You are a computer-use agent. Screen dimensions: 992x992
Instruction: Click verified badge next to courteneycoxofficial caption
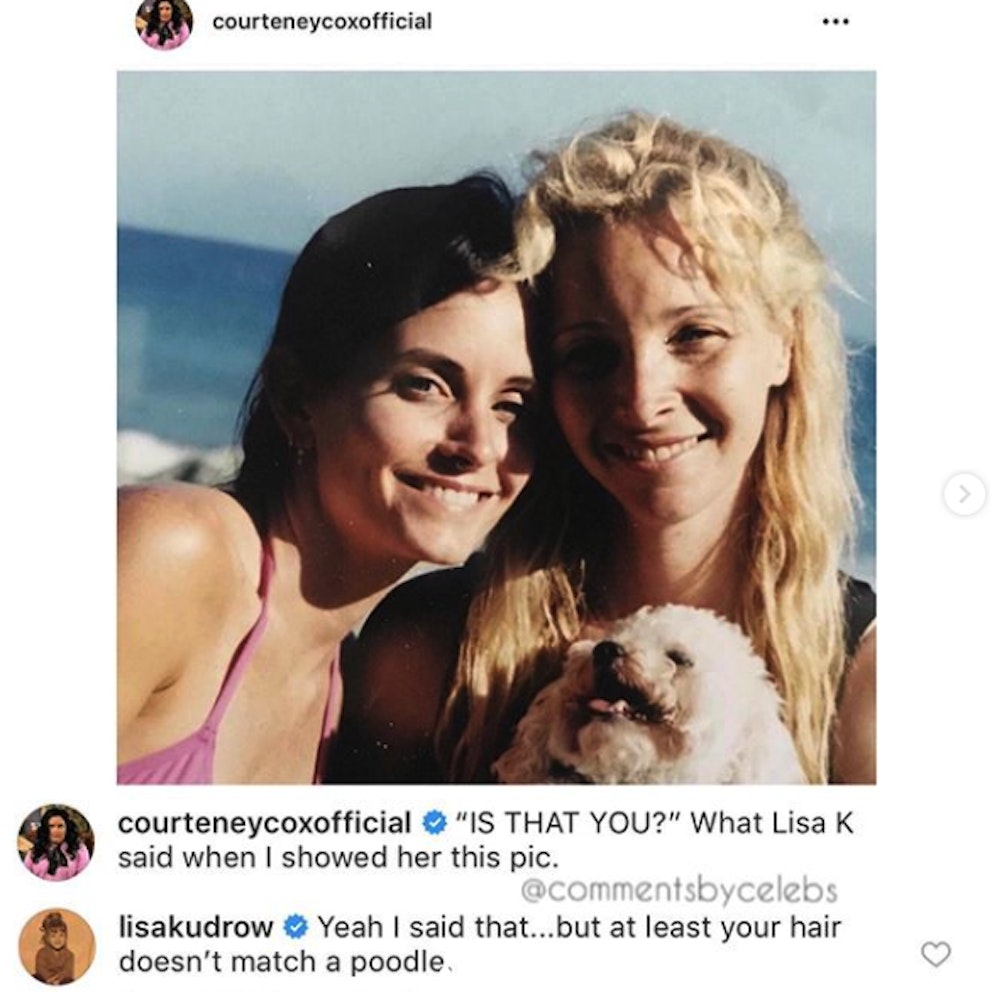click(x=434, y=823)
